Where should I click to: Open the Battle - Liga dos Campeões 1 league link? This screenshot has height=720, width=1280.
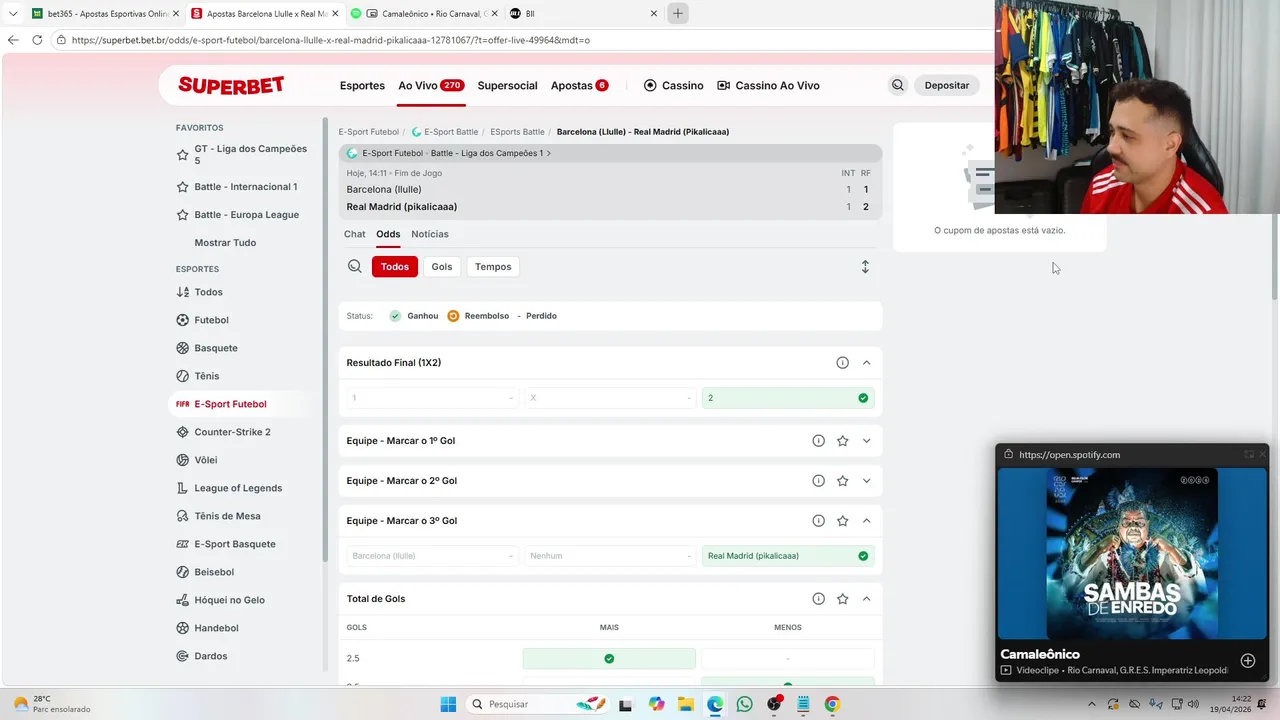click(491, 153)
